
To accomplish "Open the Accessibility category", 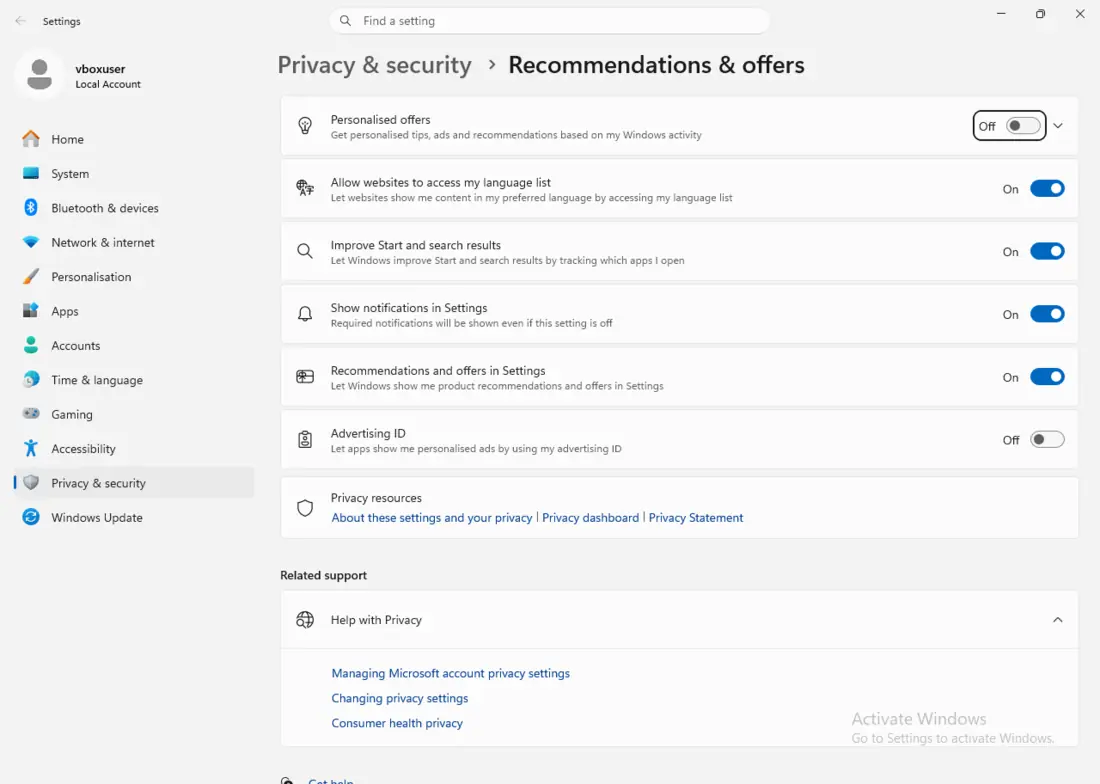I will [x=134, y=448].
